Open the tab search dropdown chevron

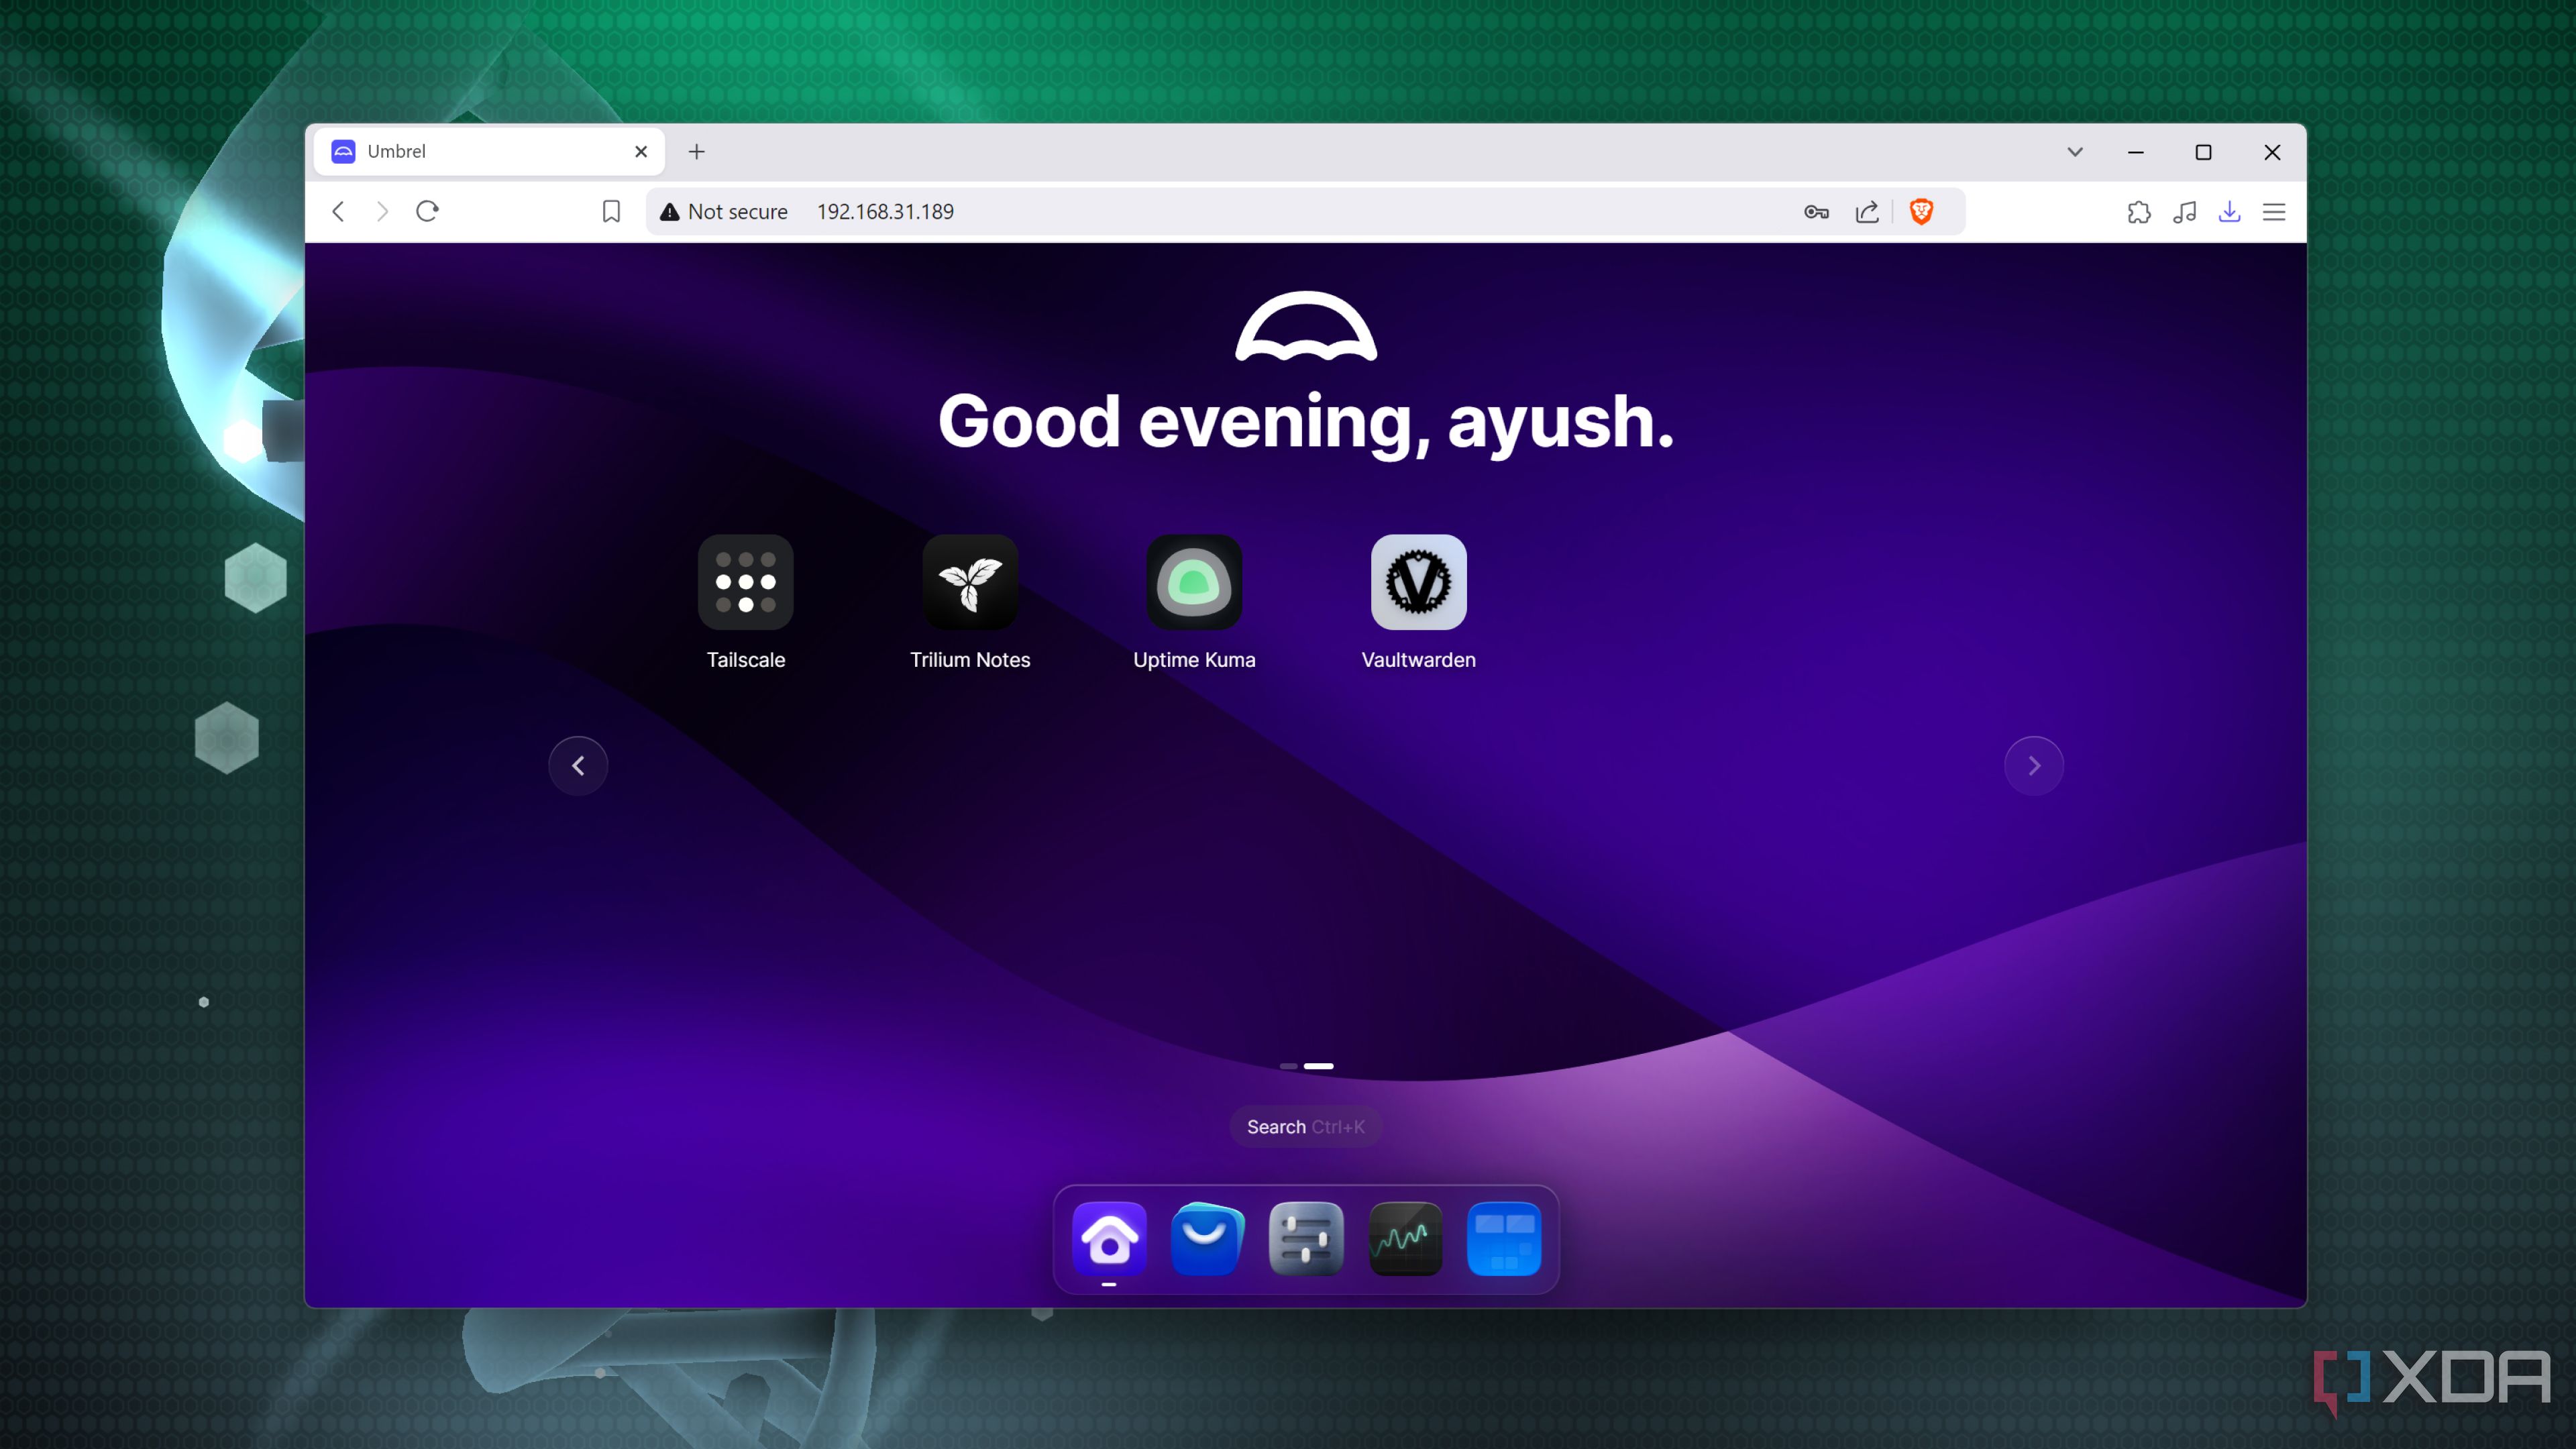click(2074, 151)
